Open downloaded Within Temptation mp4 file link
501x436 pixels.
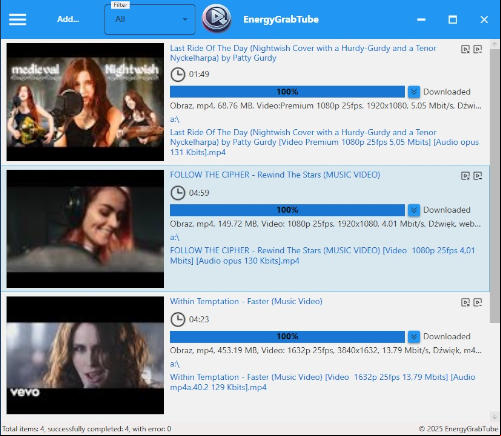tap(322, 382)
